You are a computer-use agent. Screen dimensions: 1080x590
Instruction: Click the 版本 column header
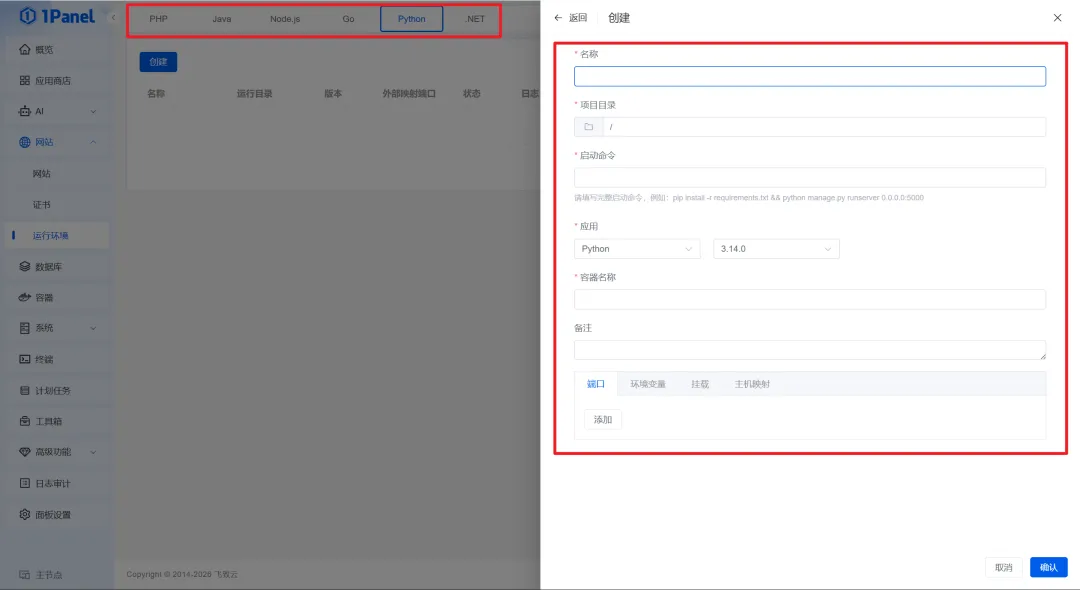coord(333,94)
